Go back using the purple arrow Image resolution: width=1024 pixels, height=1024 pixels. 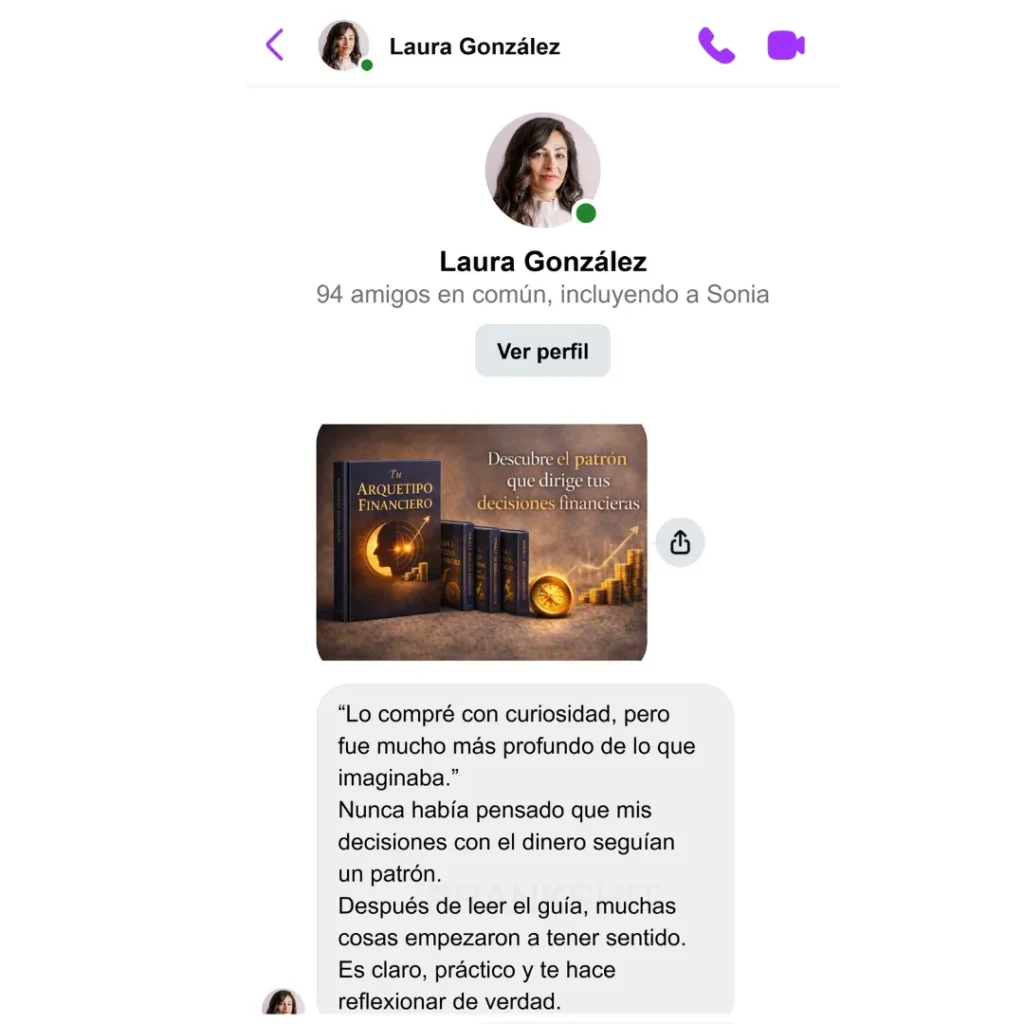coord(275,45)
